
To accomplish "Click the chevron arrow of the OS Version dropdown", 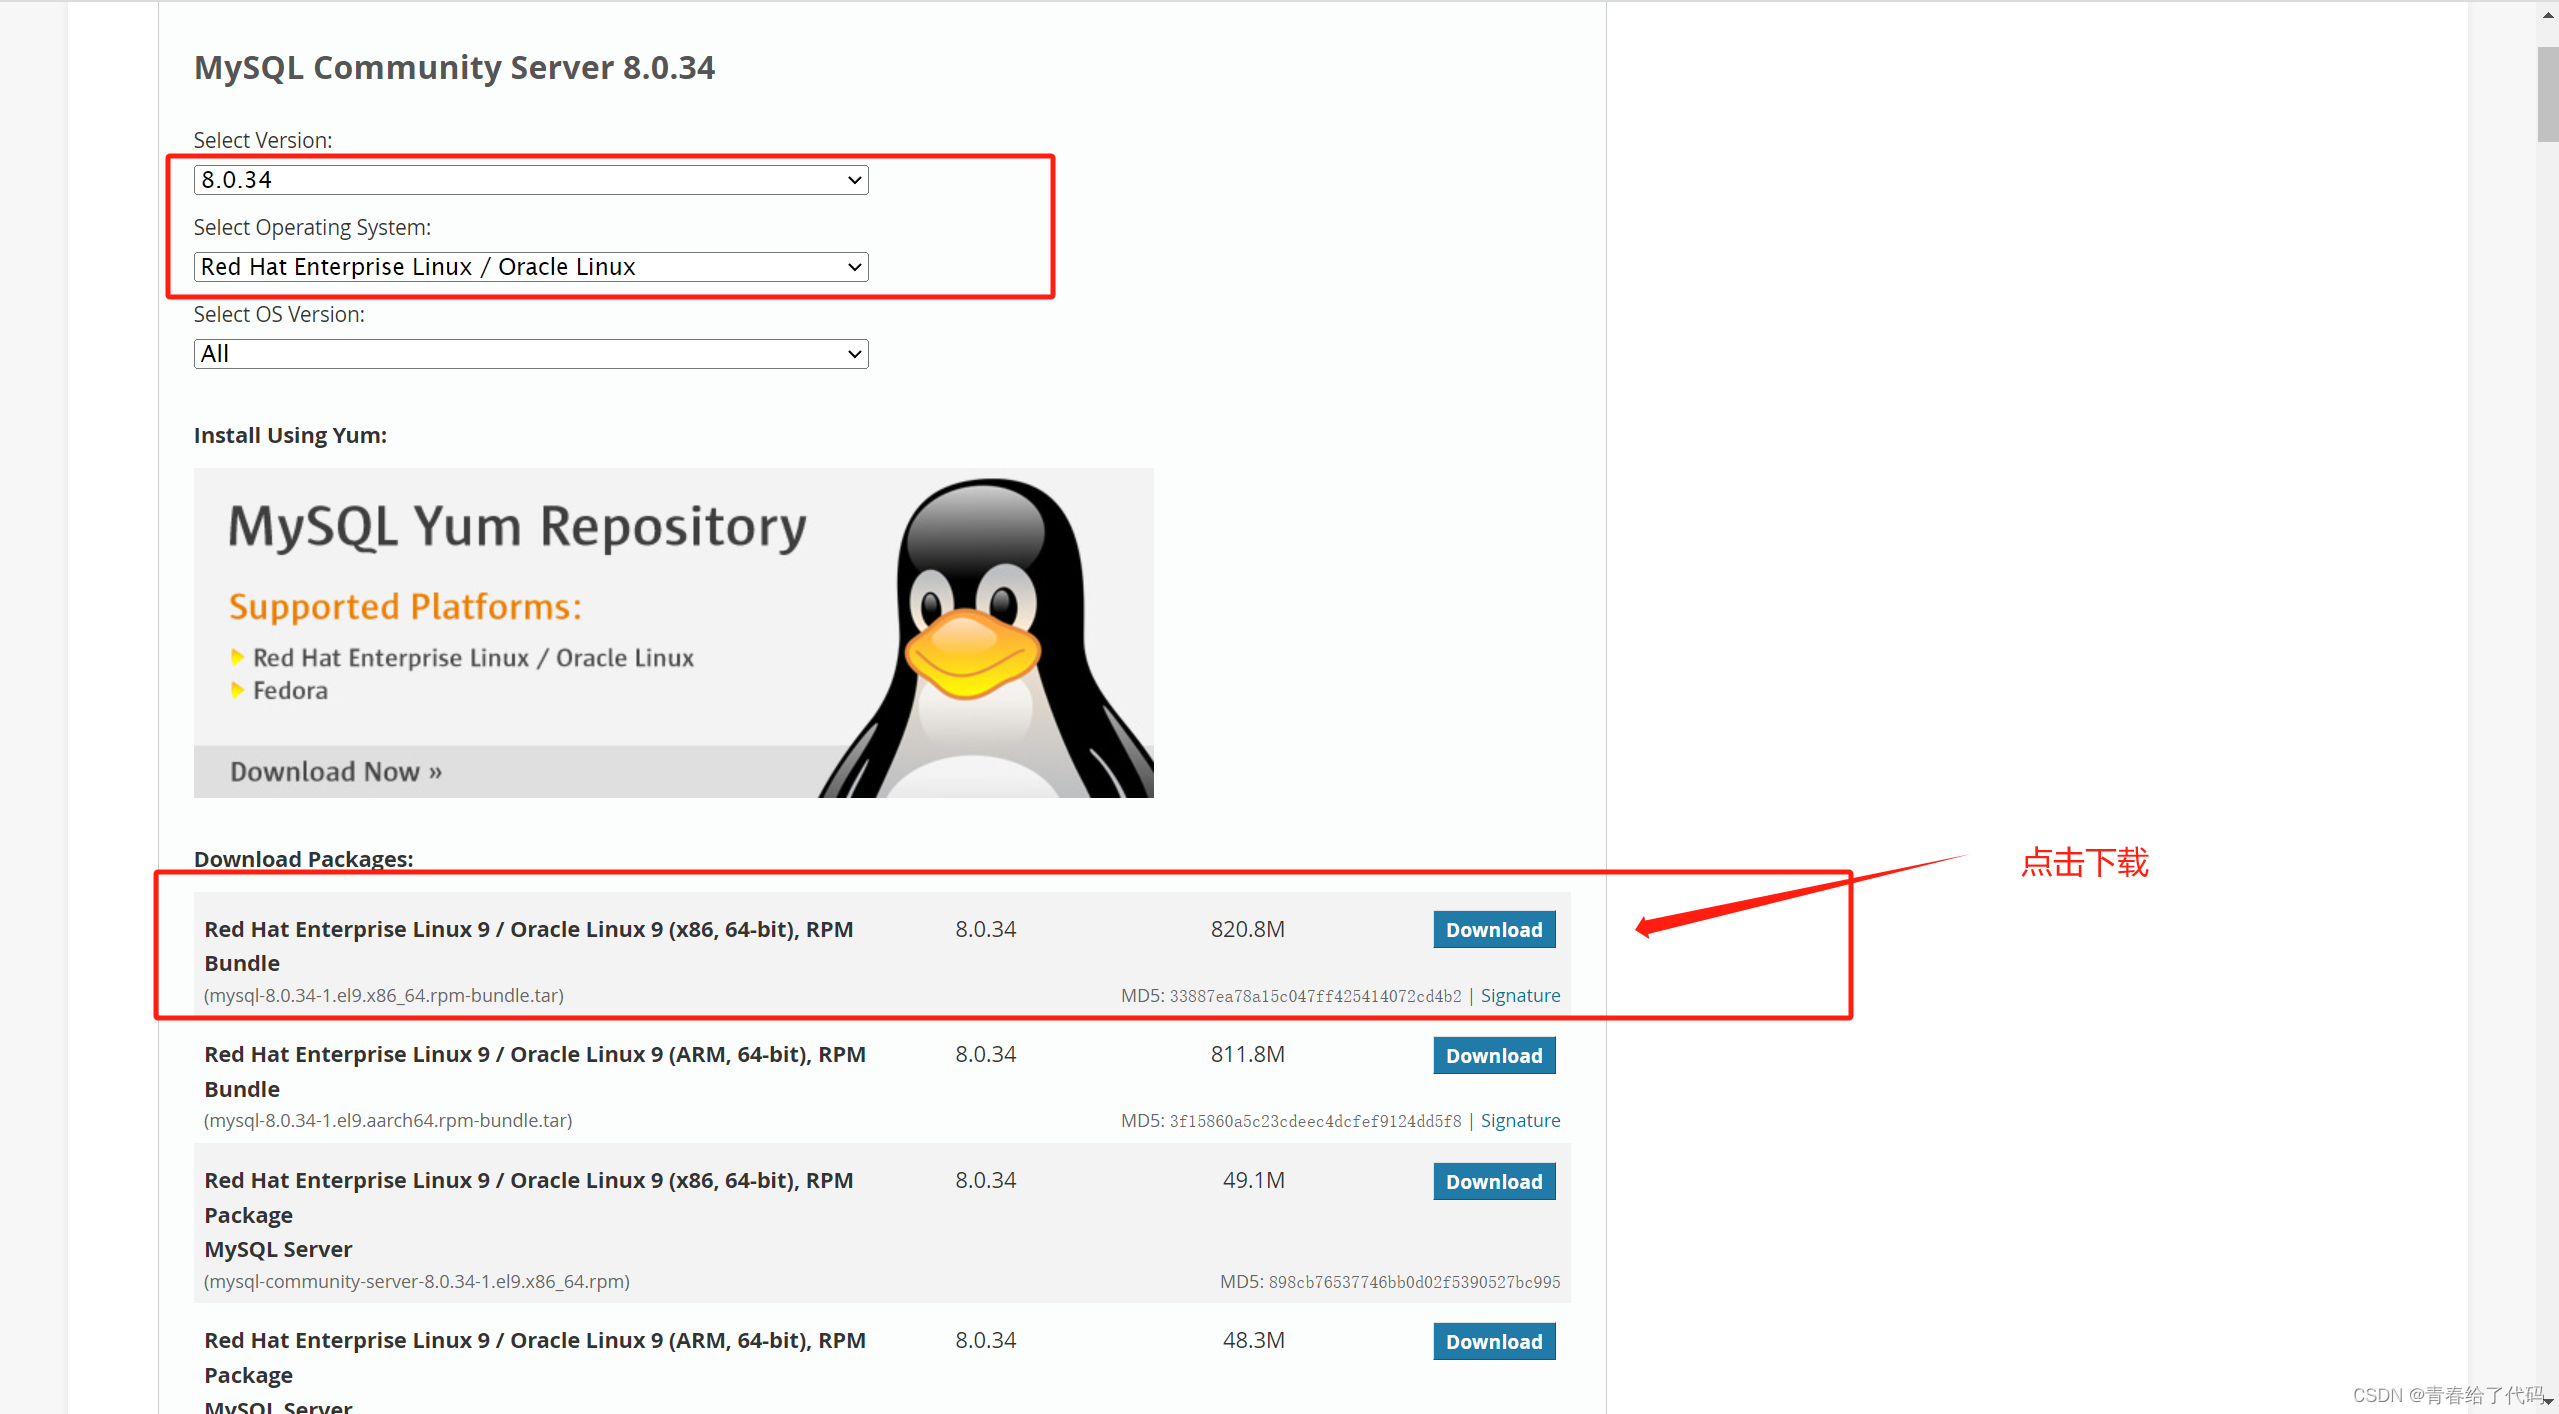I will click(x=854, y=354).
